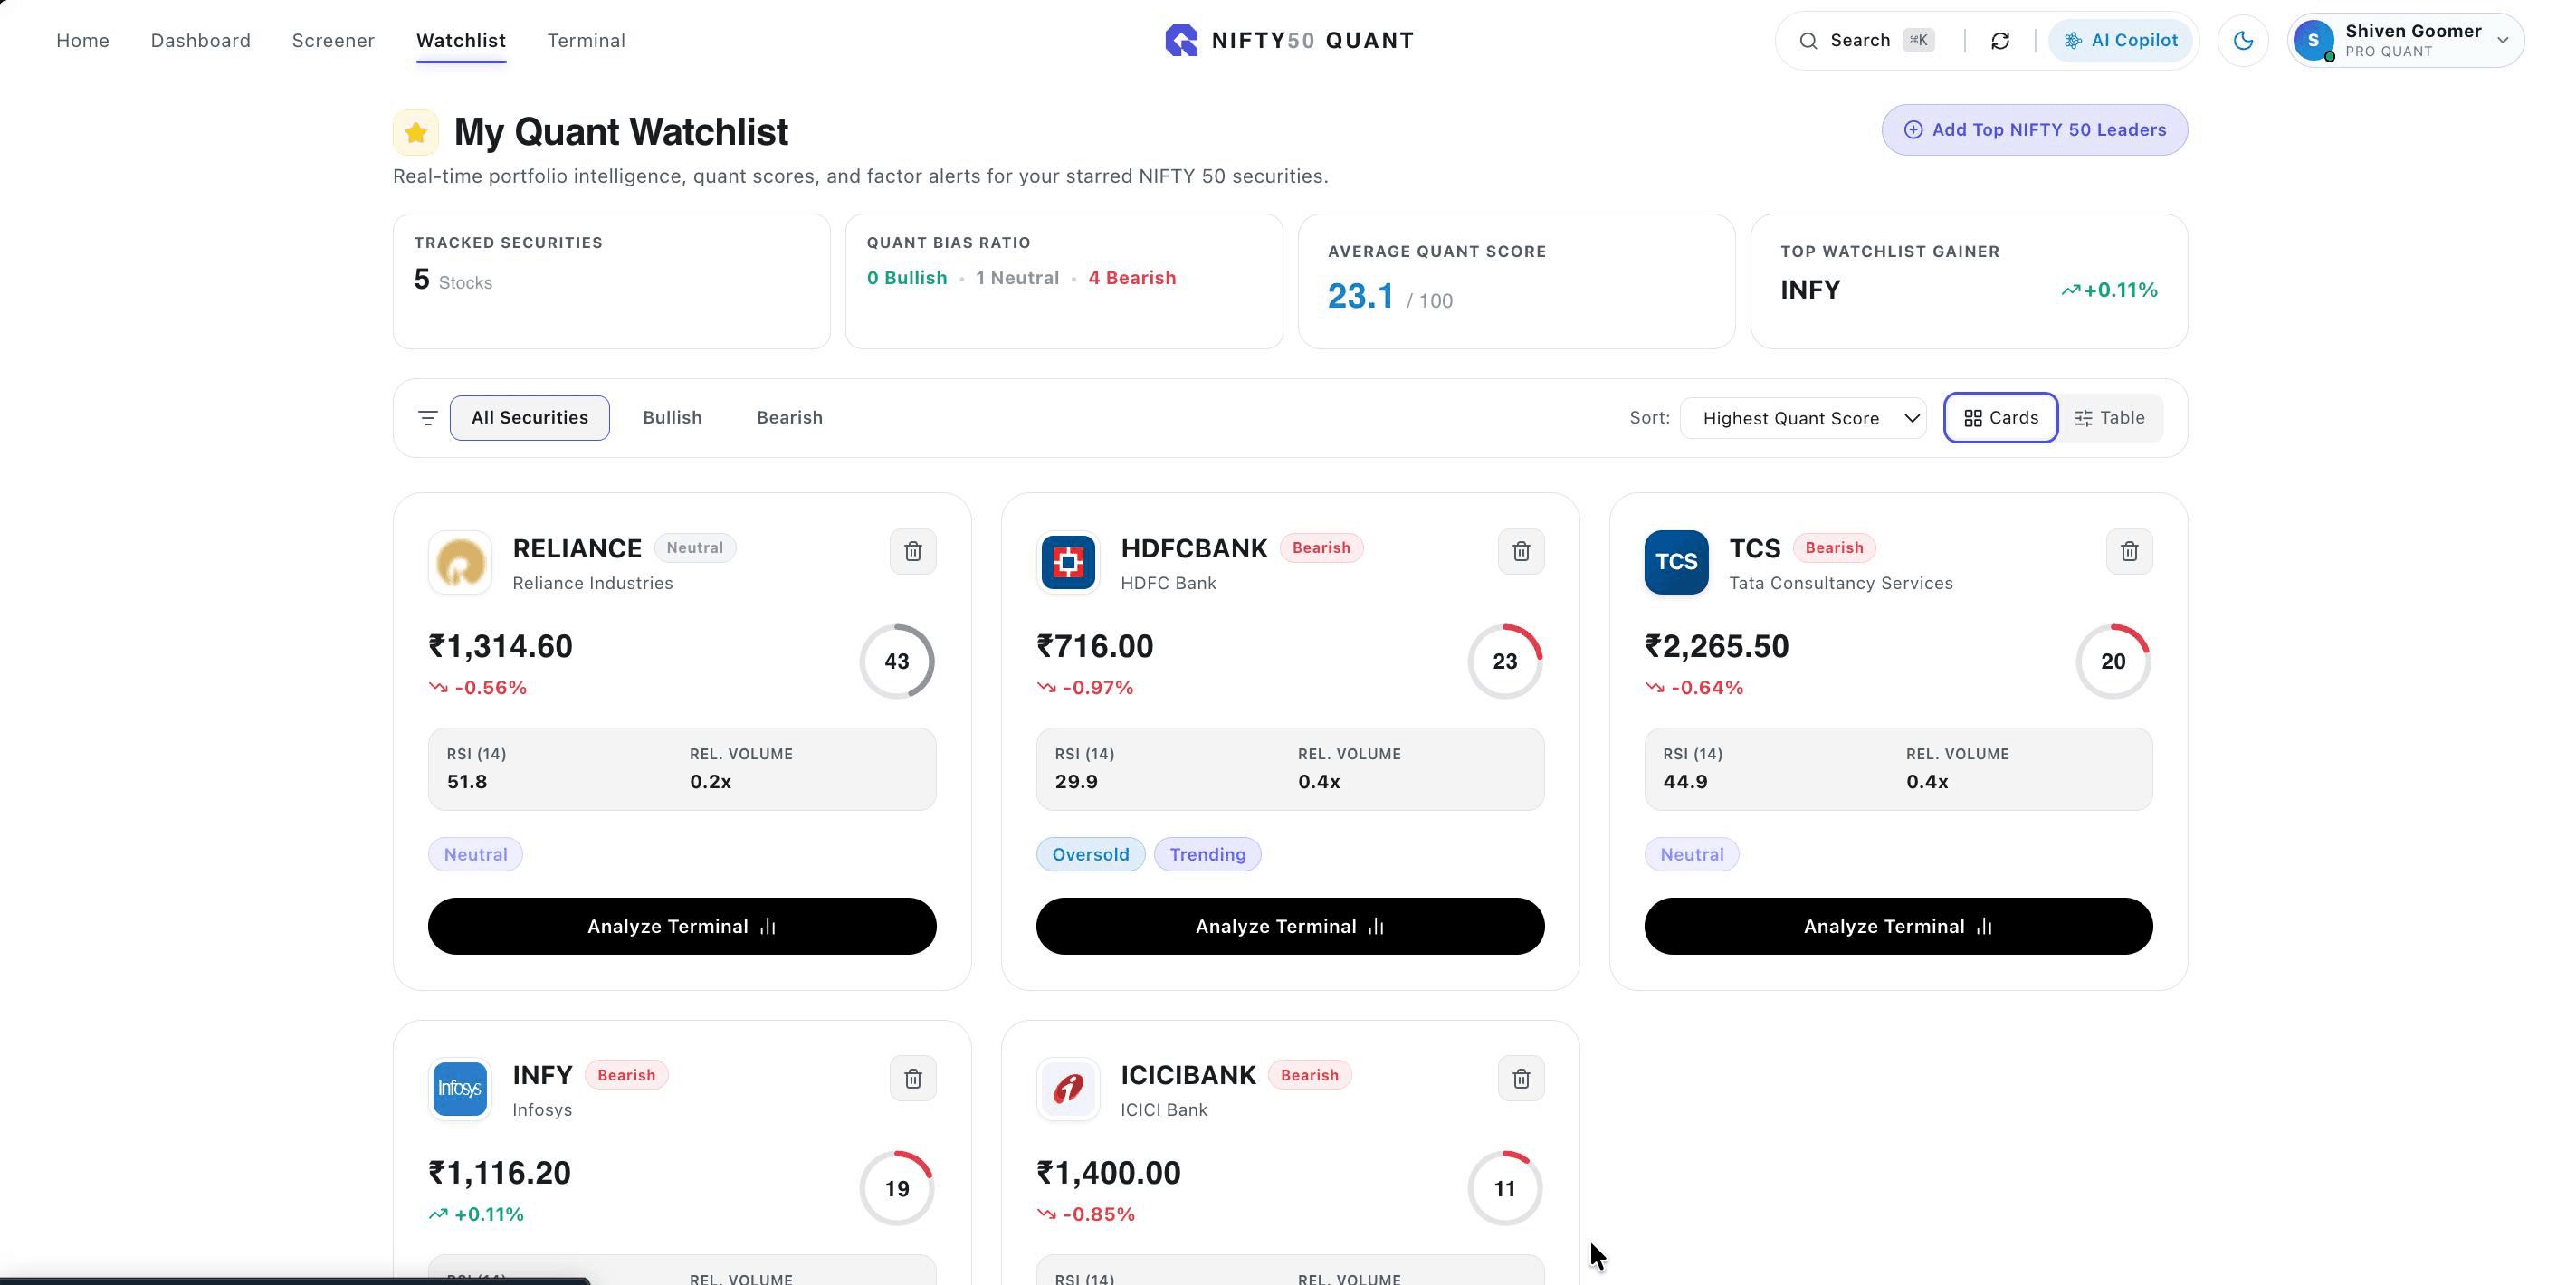This screenshot has height=1285, width=2576.
Task: Expand the Shiven Goomer account menu chevron
Action: click(2502, 41)
